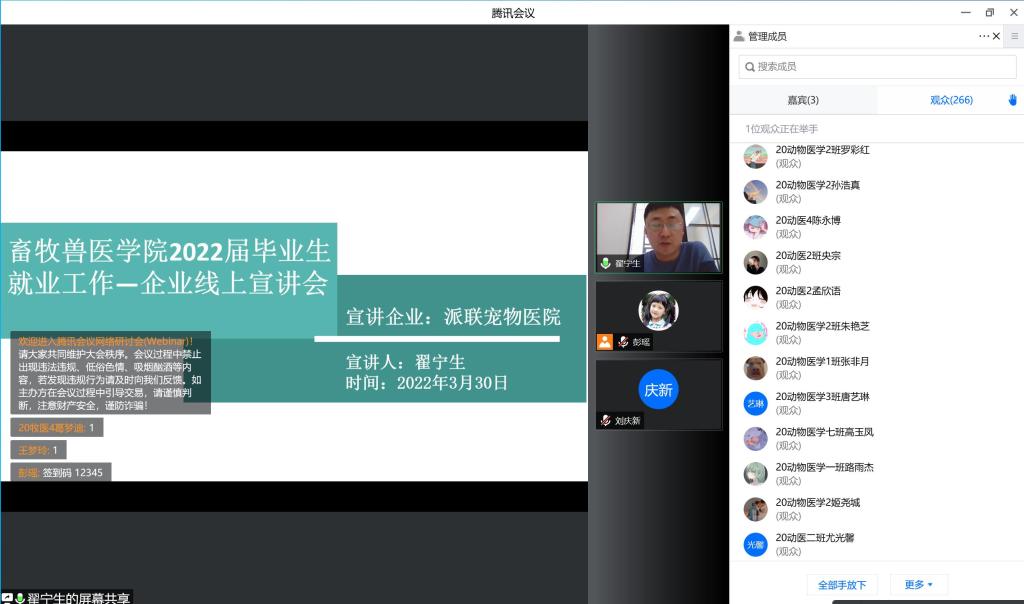Click the blue raised-hand icon
The width and height of the screenshot is (1024, 604).
(x=1012, y=100)
